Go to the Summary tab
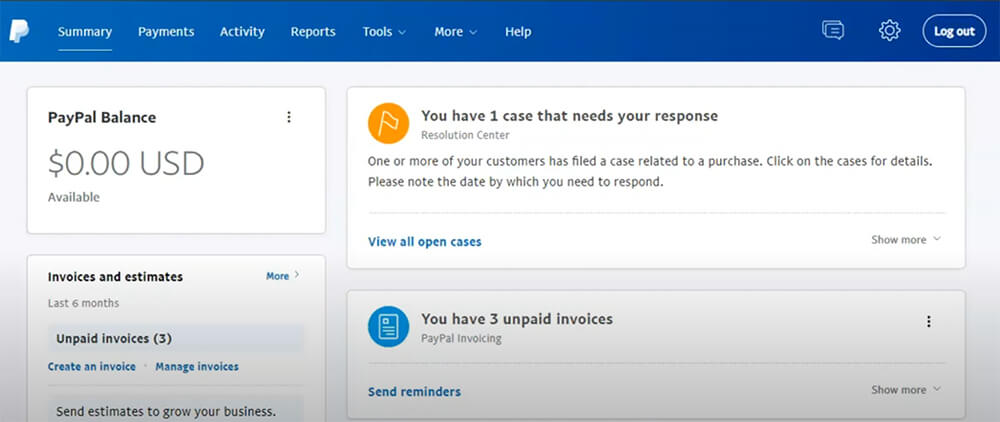 point(85,32)
